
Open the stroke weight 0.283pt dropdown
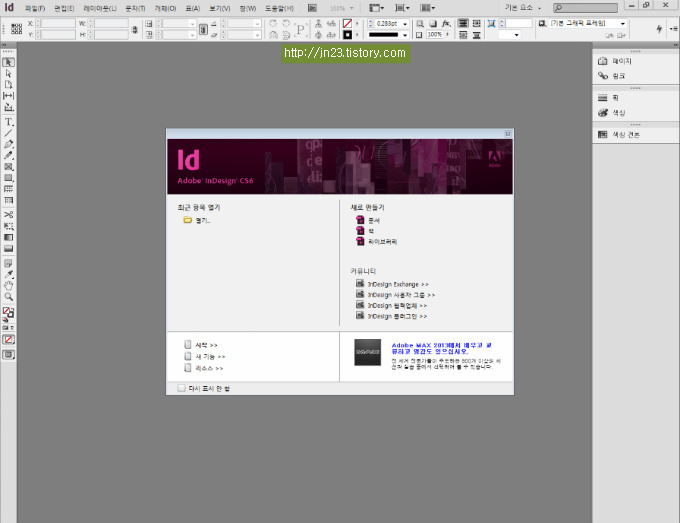click(405, 24)
